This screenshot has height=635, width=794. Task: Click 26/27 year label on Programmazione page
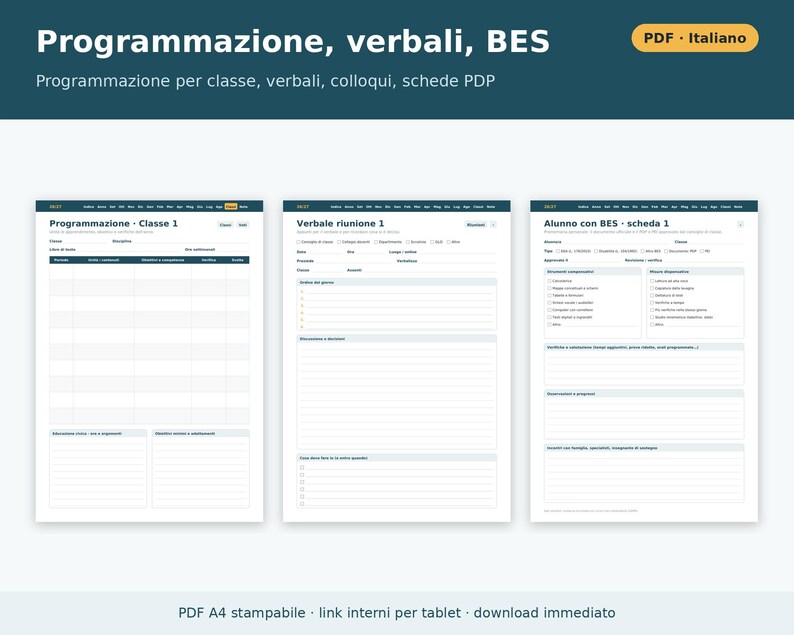click(55, 207)
